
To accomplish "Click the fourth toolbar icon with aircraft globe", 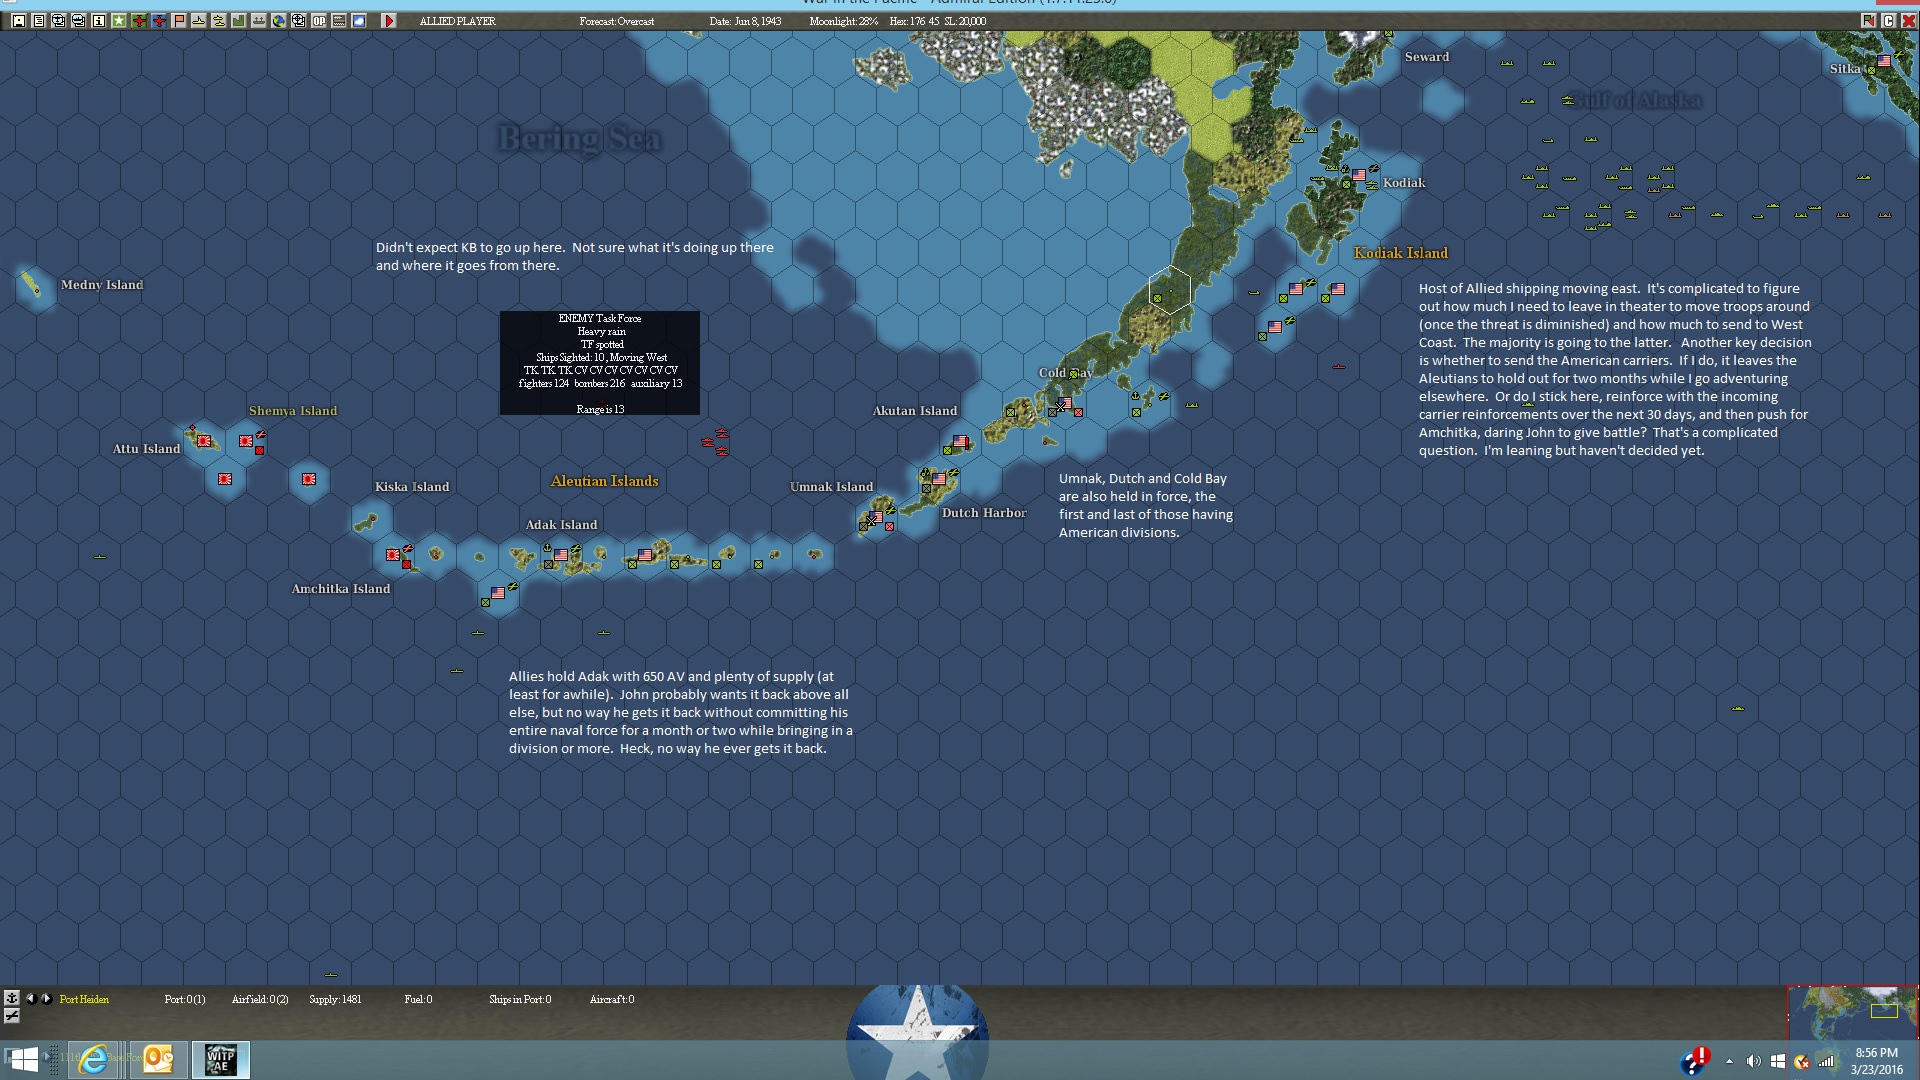I will [79, 20].
